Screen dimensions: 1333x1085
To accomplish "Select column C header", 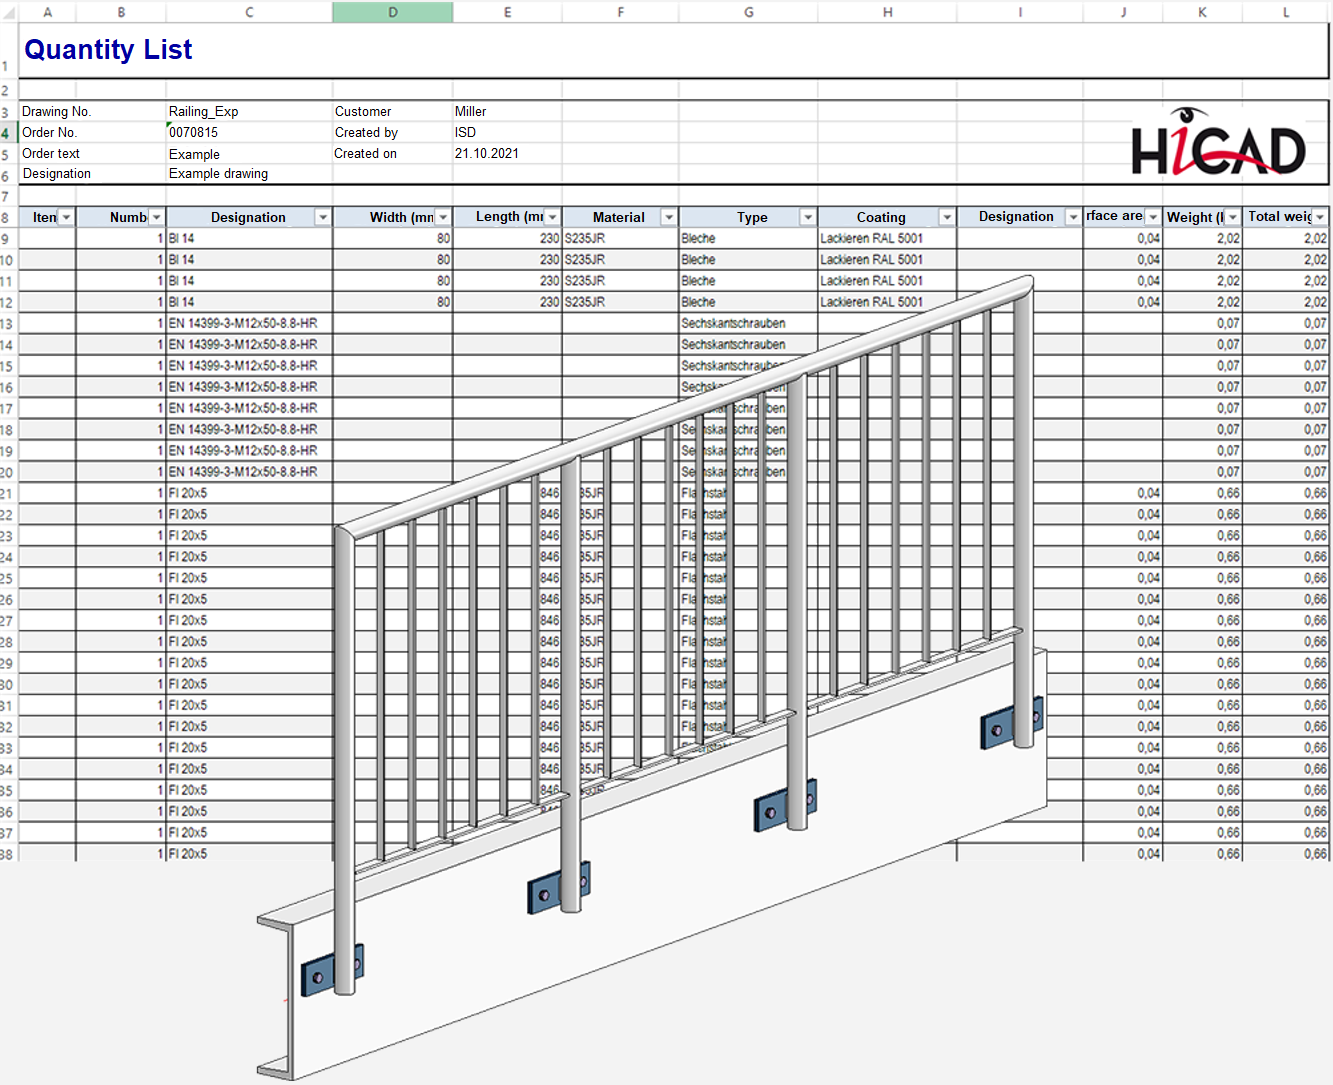I will point(249,12).
